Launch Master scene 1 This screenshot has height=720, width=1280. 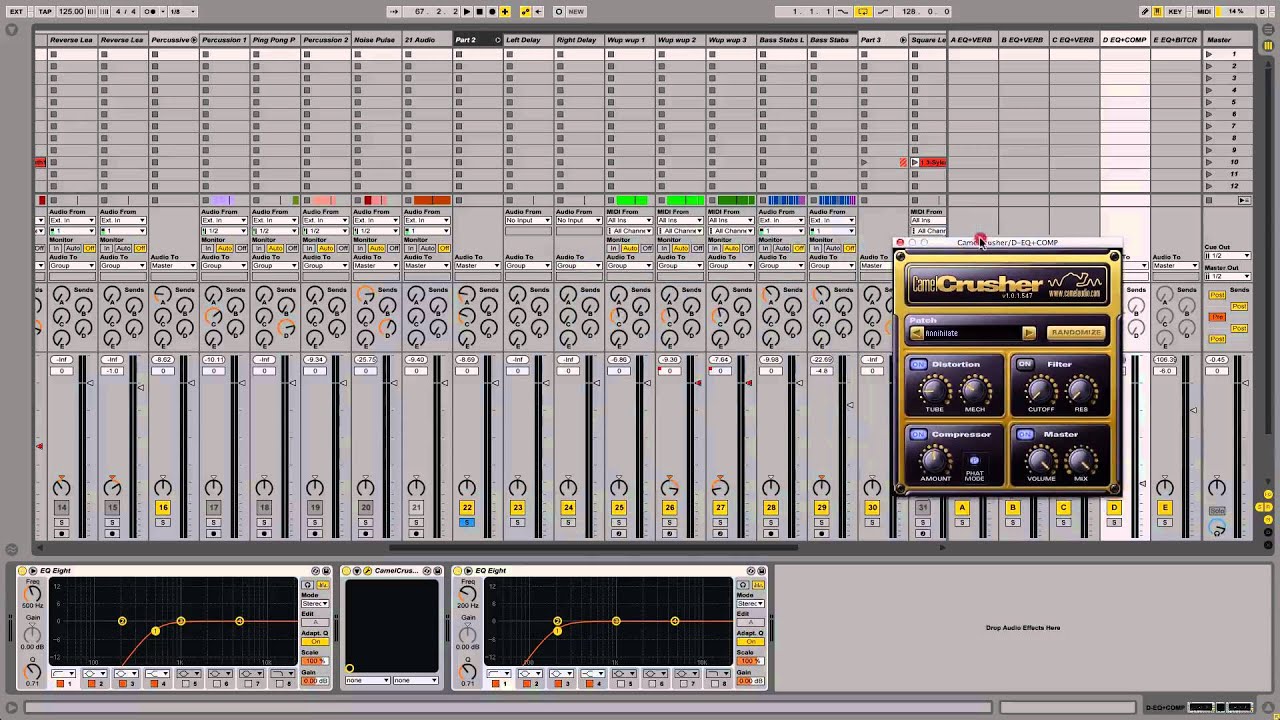pos(1209,54)
